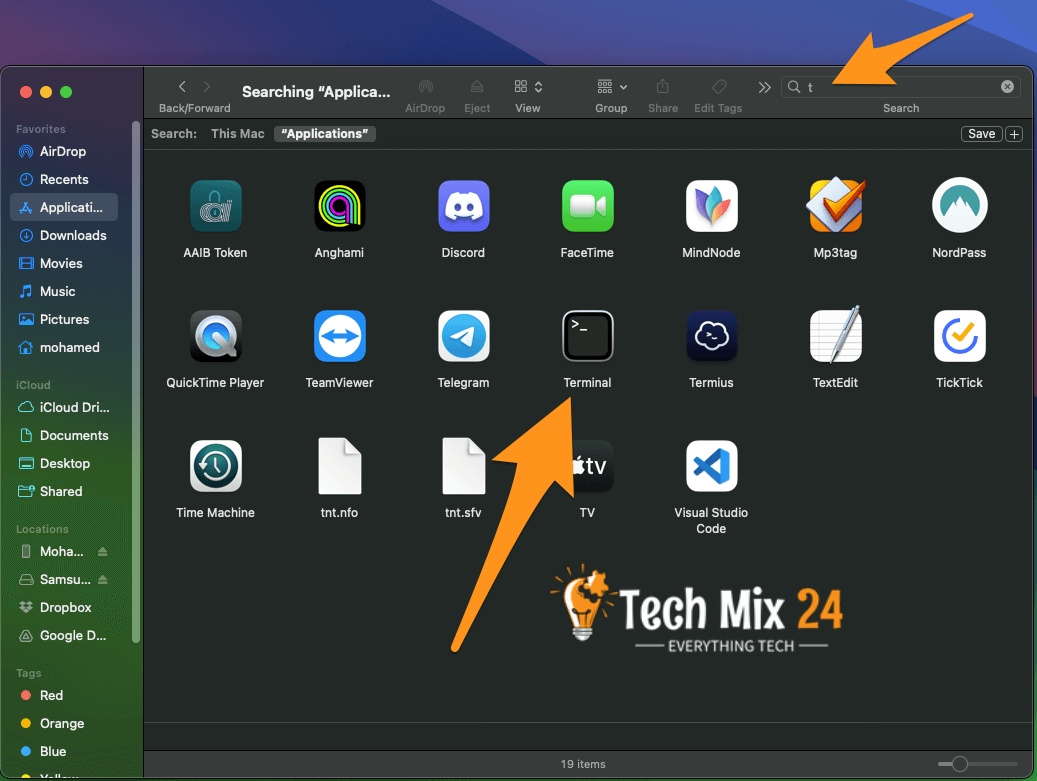Open the View mode dropdown
This screenshot has width=1037, height=781.
[528, 87]
